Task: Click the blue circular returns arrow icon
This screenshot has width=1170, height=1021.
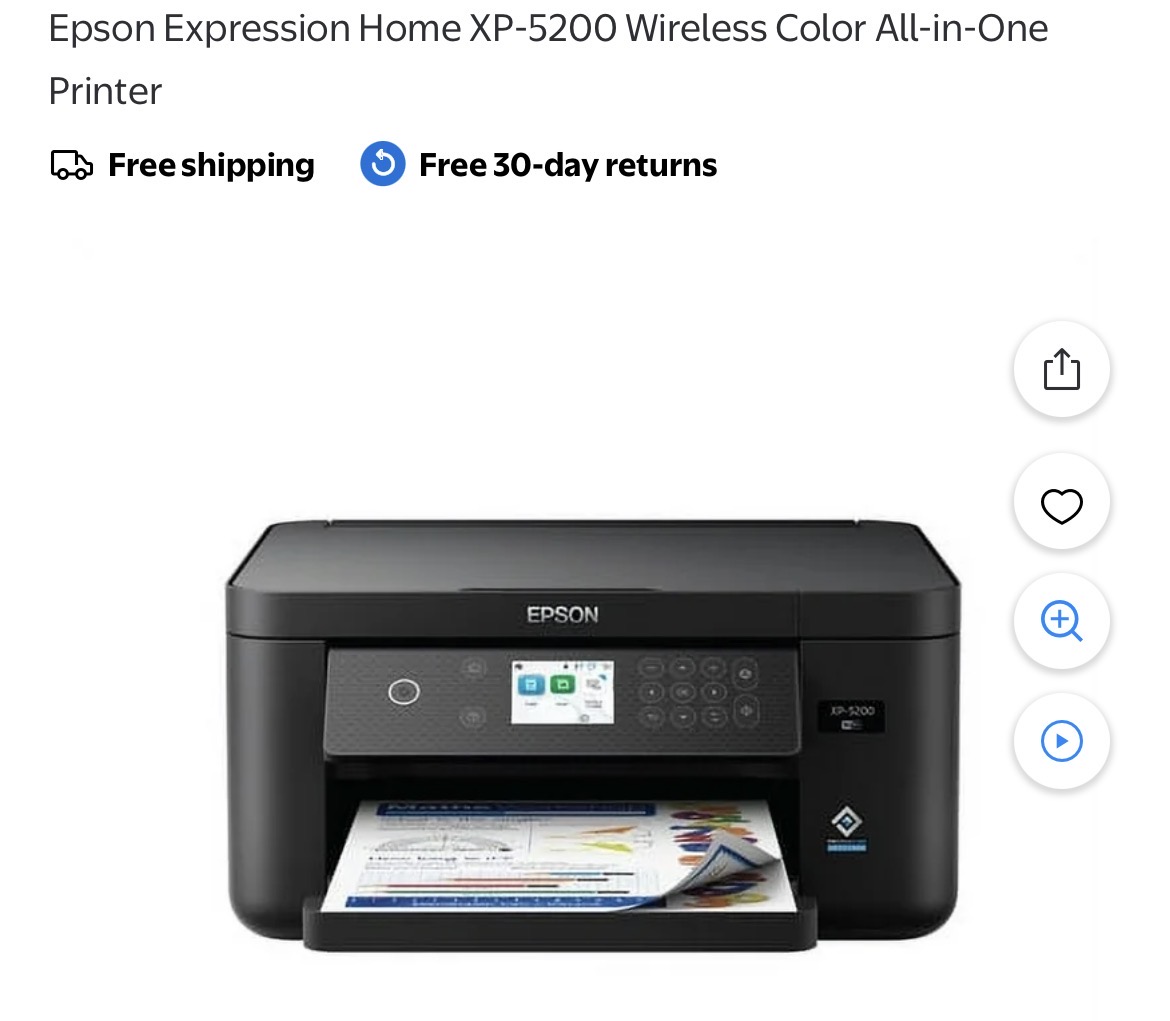Action: pos(383,164)
